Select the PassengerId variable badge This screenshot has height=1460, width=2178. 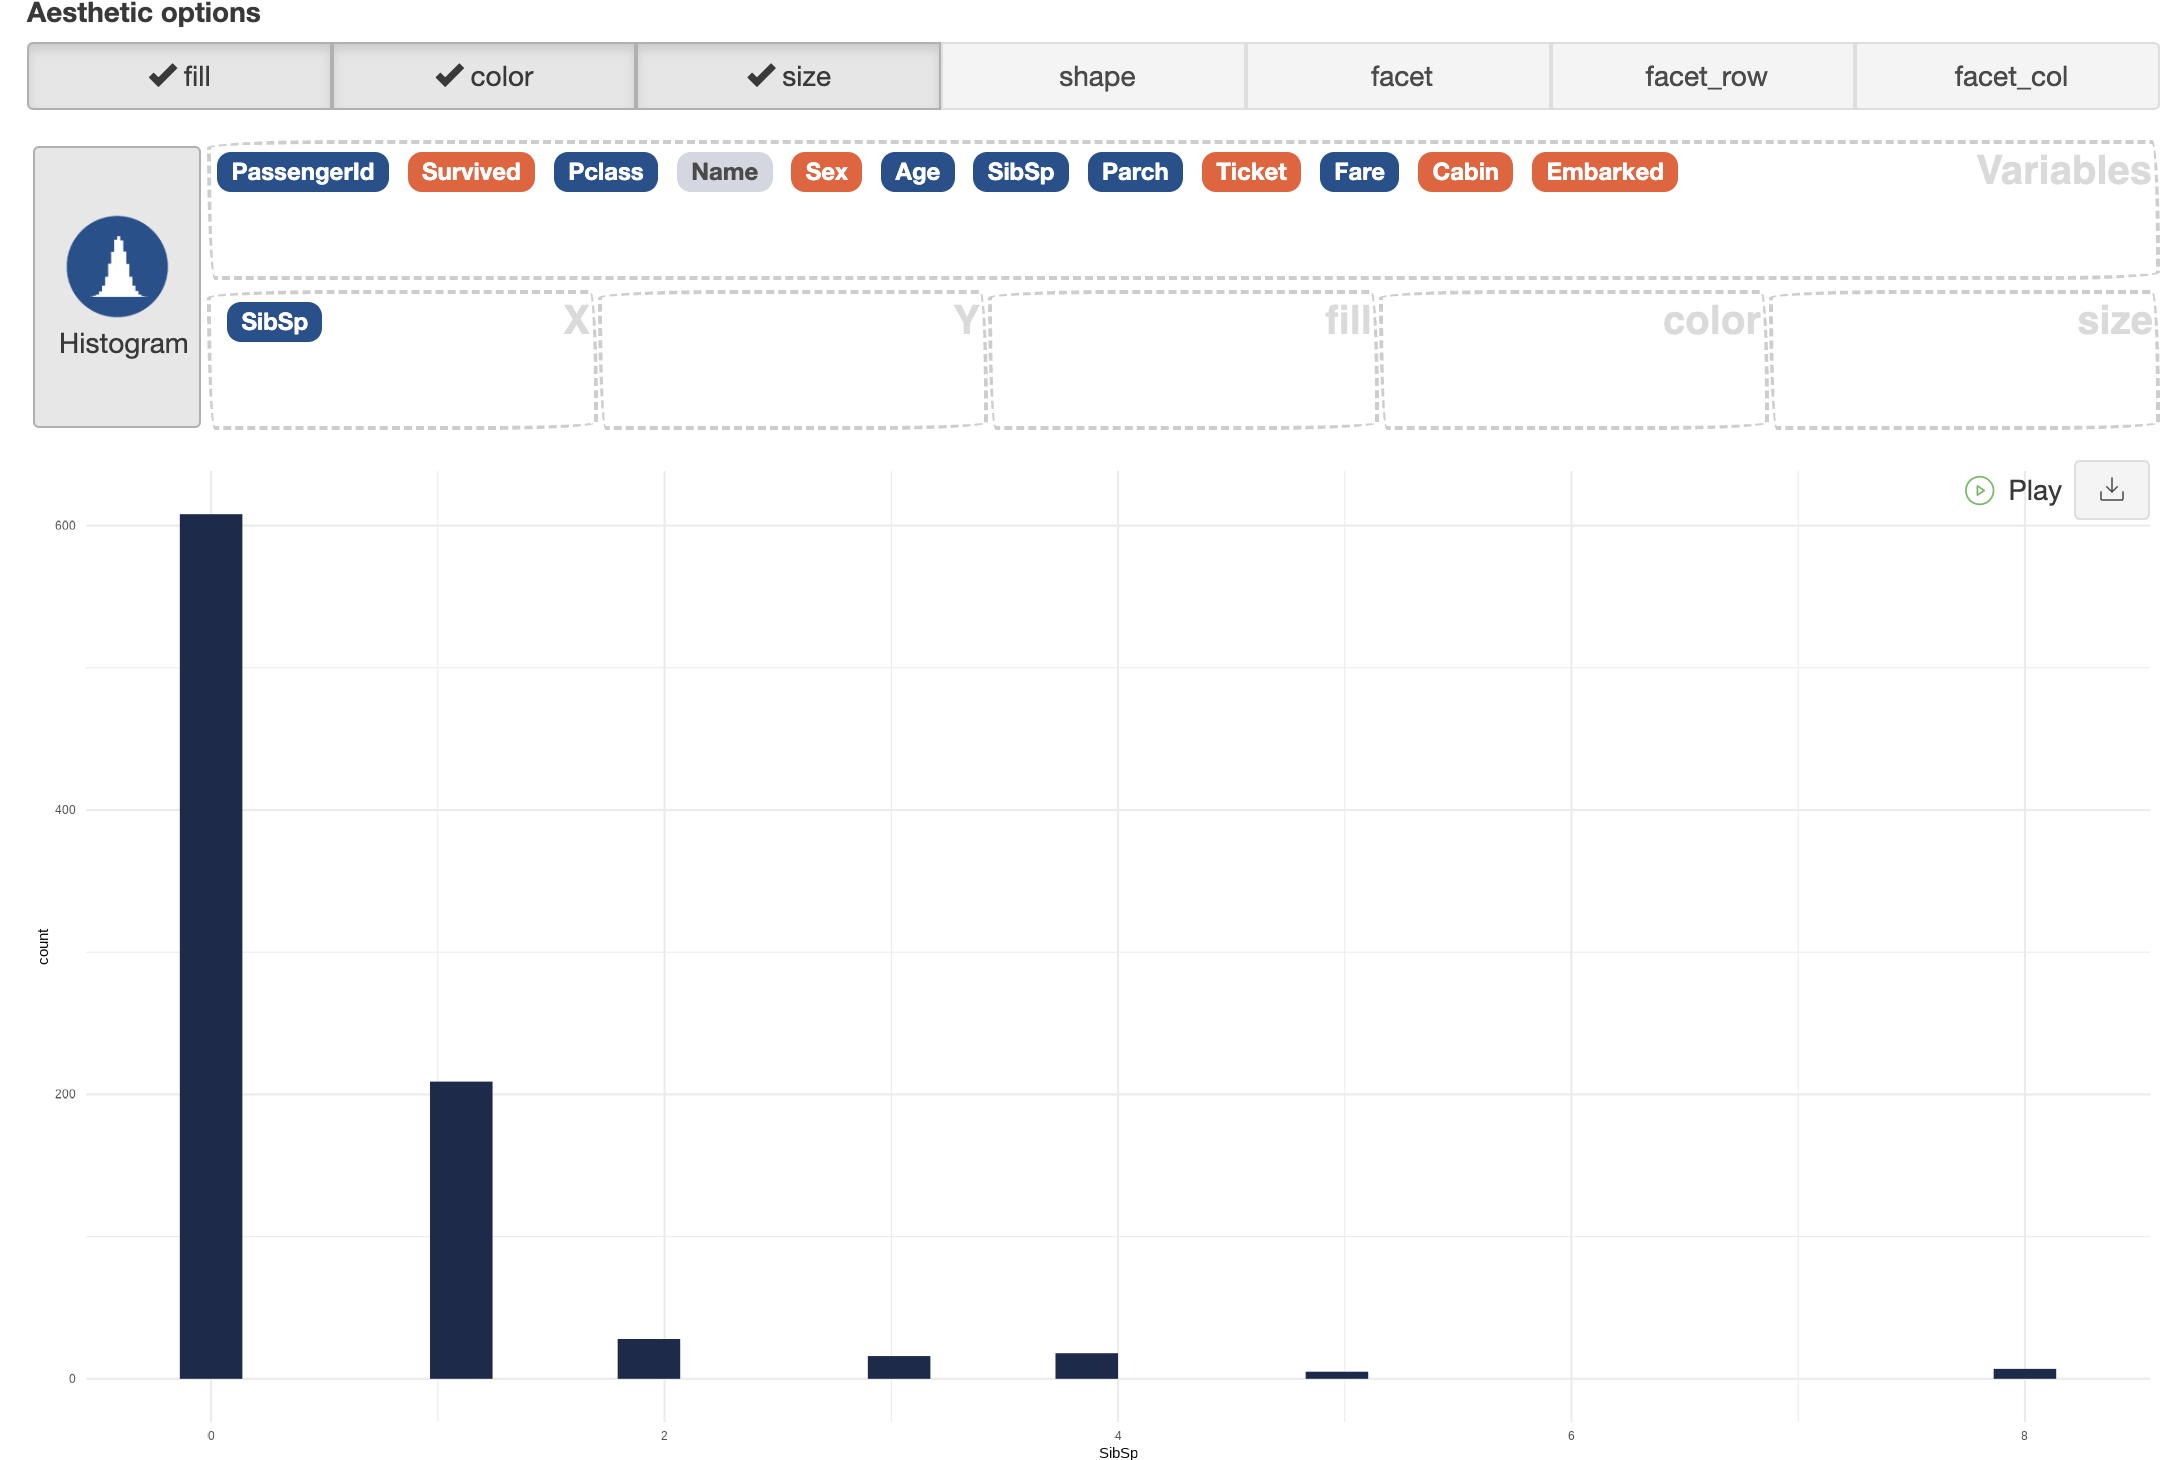click(x=302, y=172)
